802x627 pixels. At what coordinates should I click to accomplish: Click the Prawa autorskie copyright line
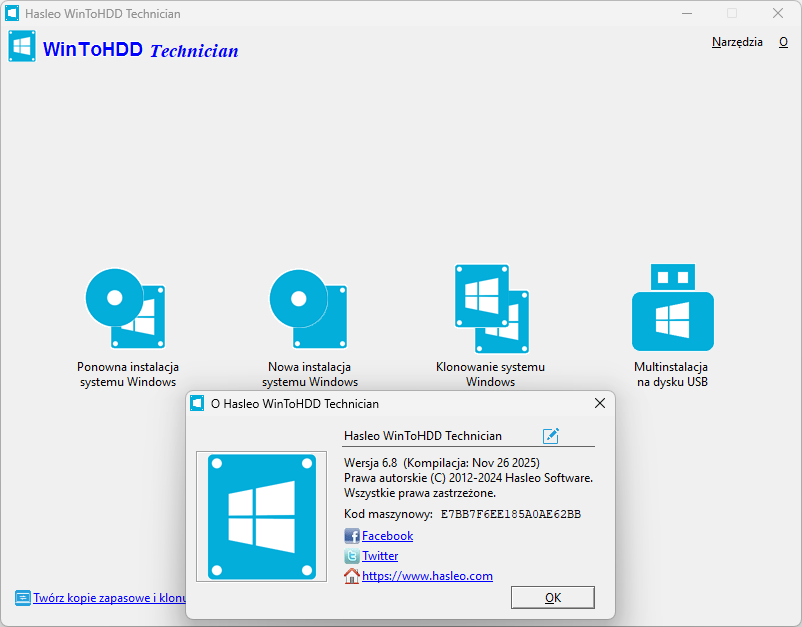coord(469,478)
